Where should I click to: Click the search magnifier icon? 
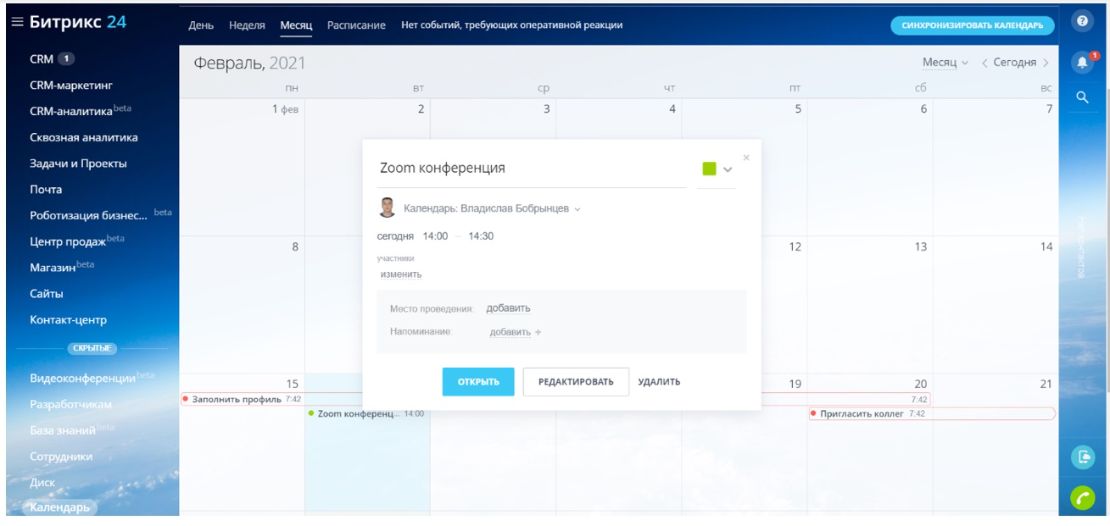point(1082,98)
